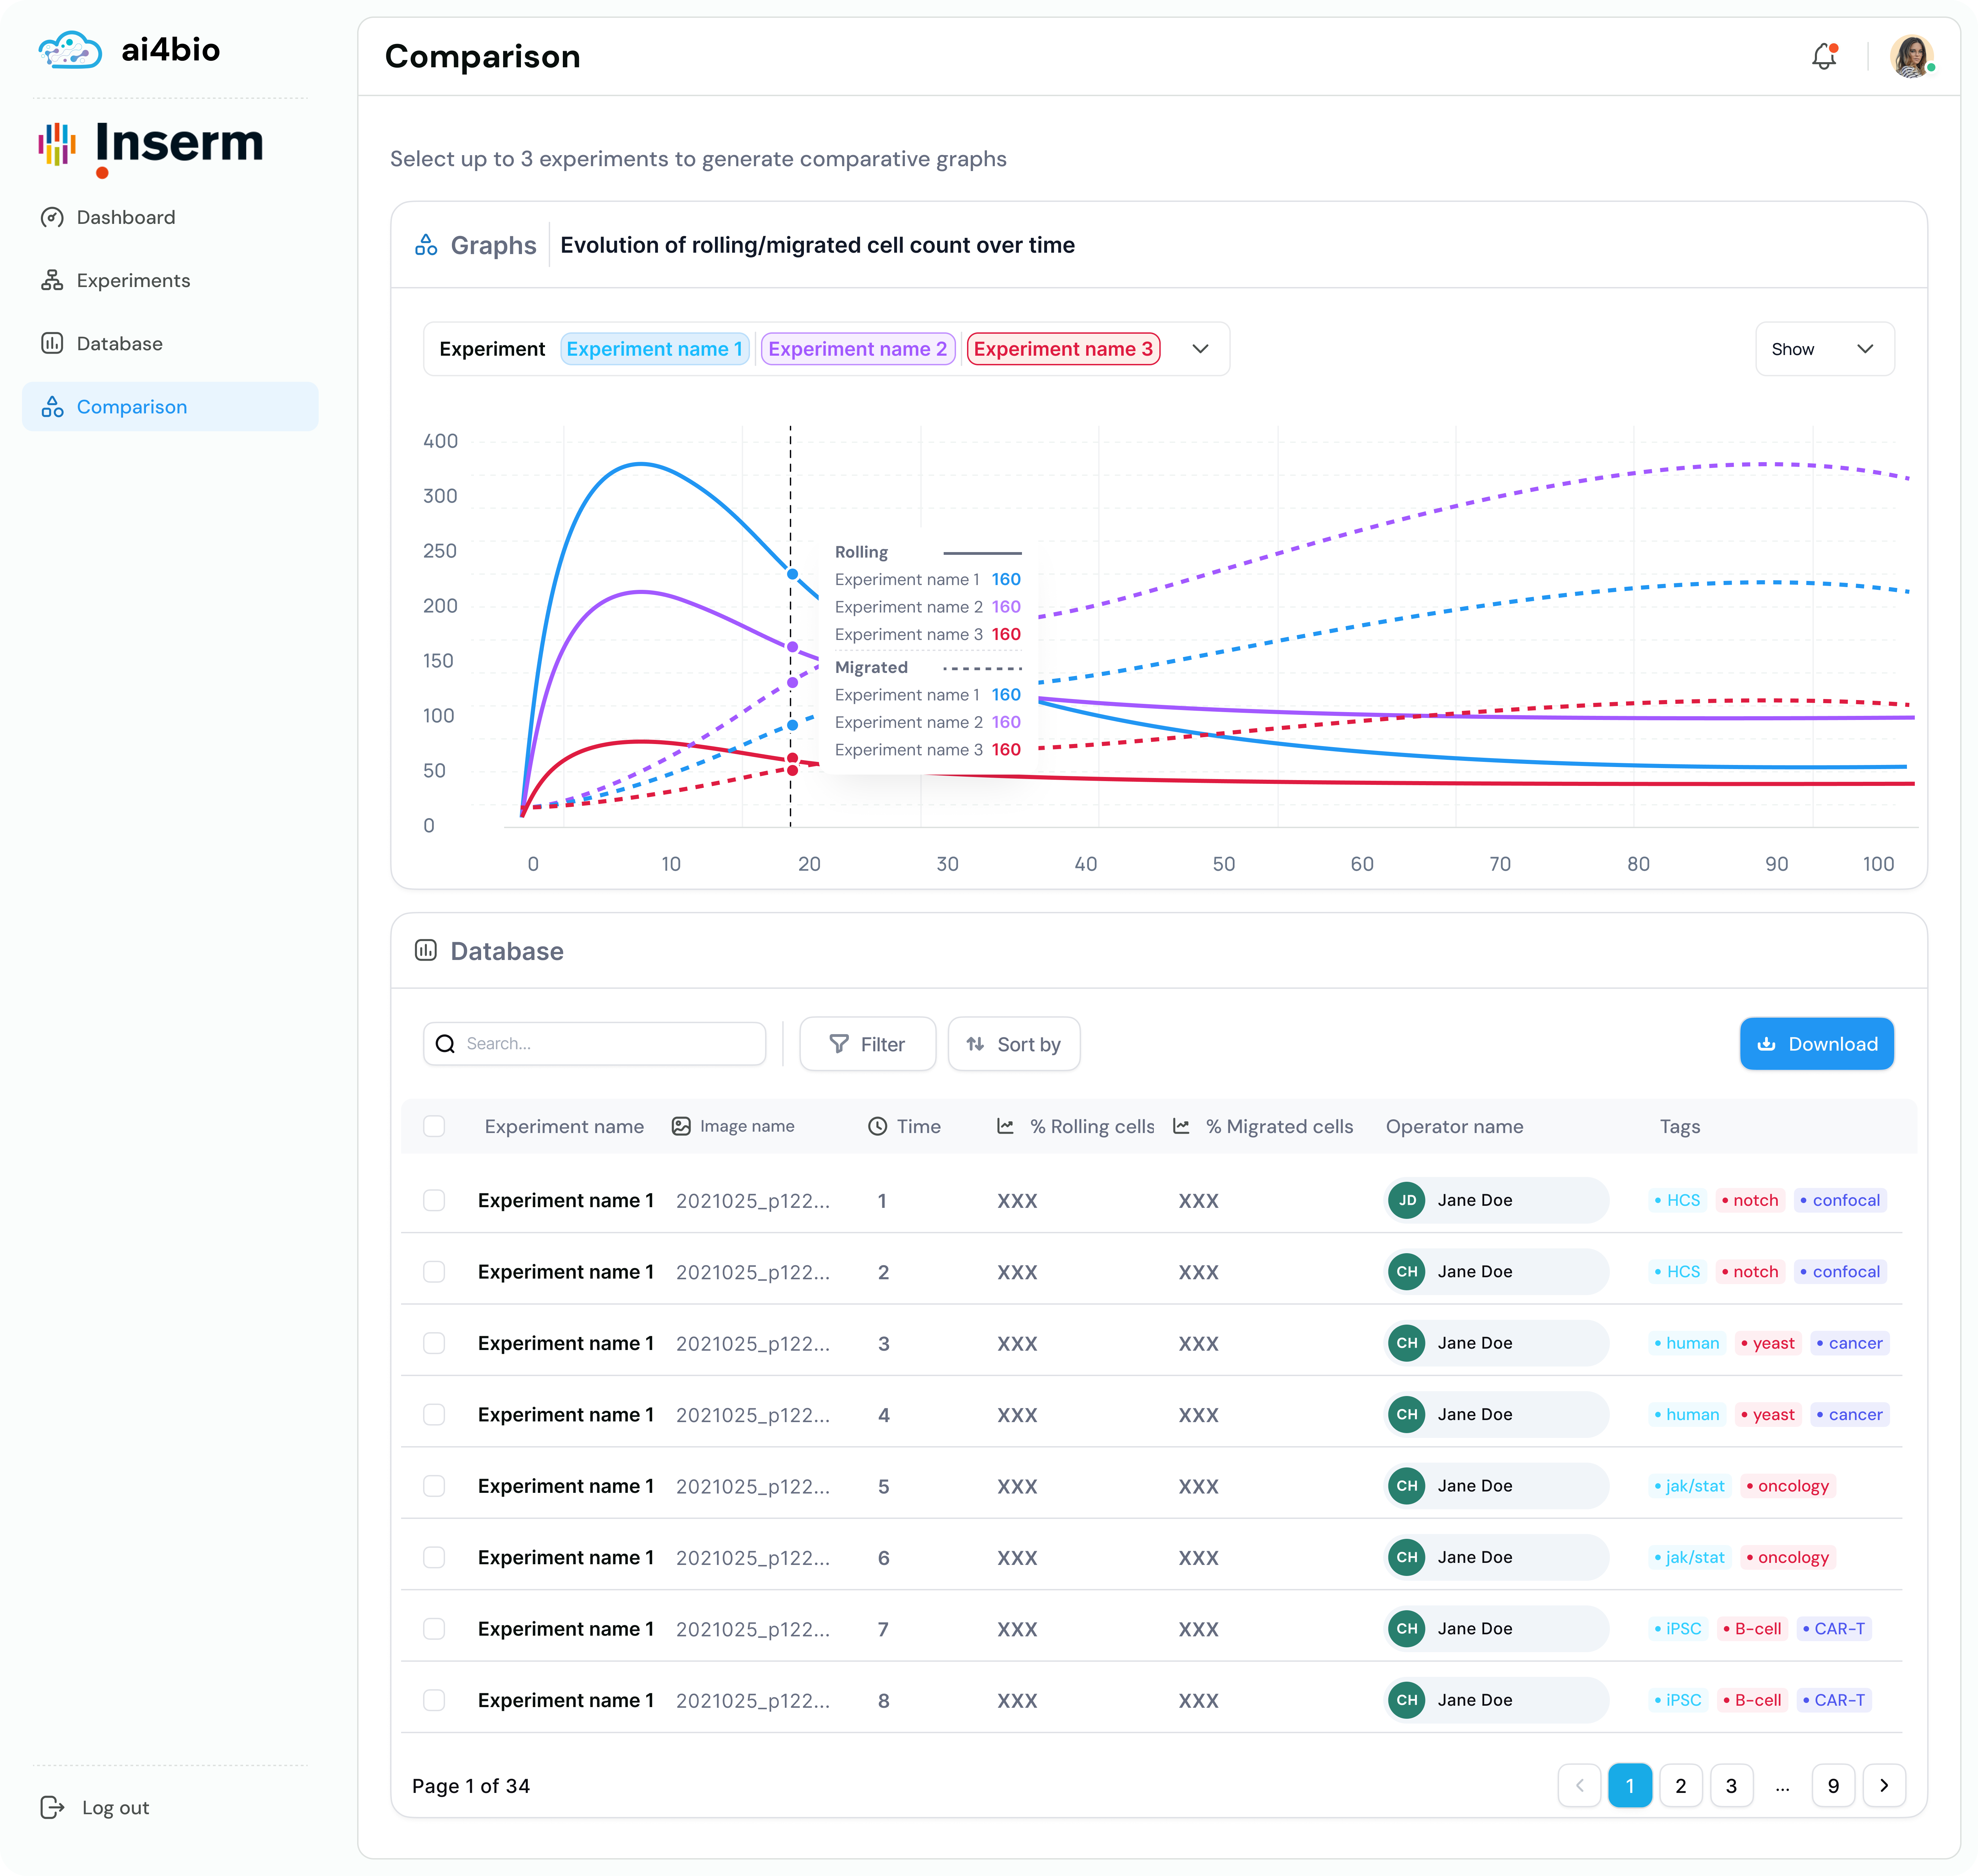Click the ai4bio cloud logo icon
The width and height of the screenshot is (1978, 1876).
click(x=70, y=50)
